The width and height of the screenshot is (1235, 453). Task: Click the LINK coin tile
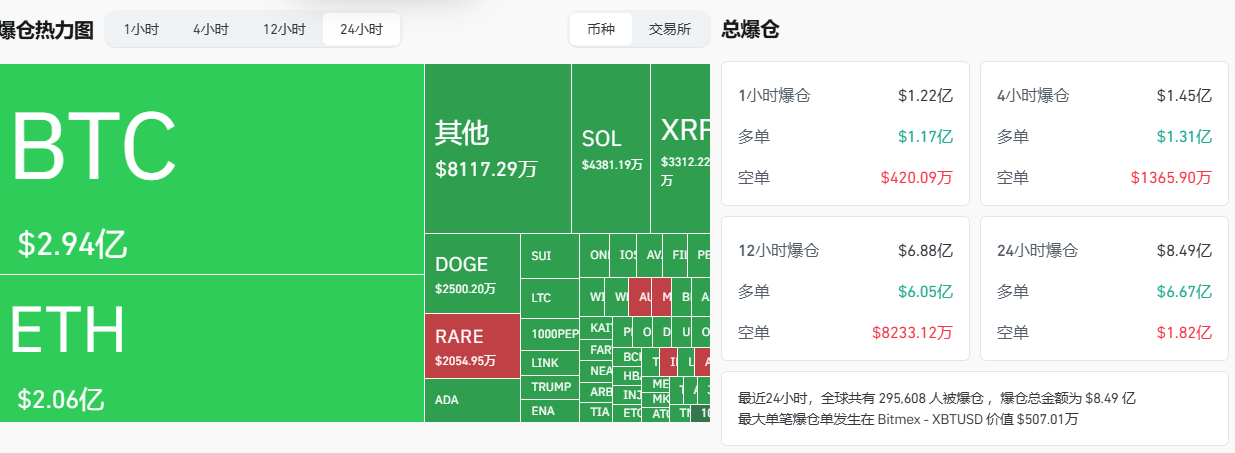tap(549, 363)
